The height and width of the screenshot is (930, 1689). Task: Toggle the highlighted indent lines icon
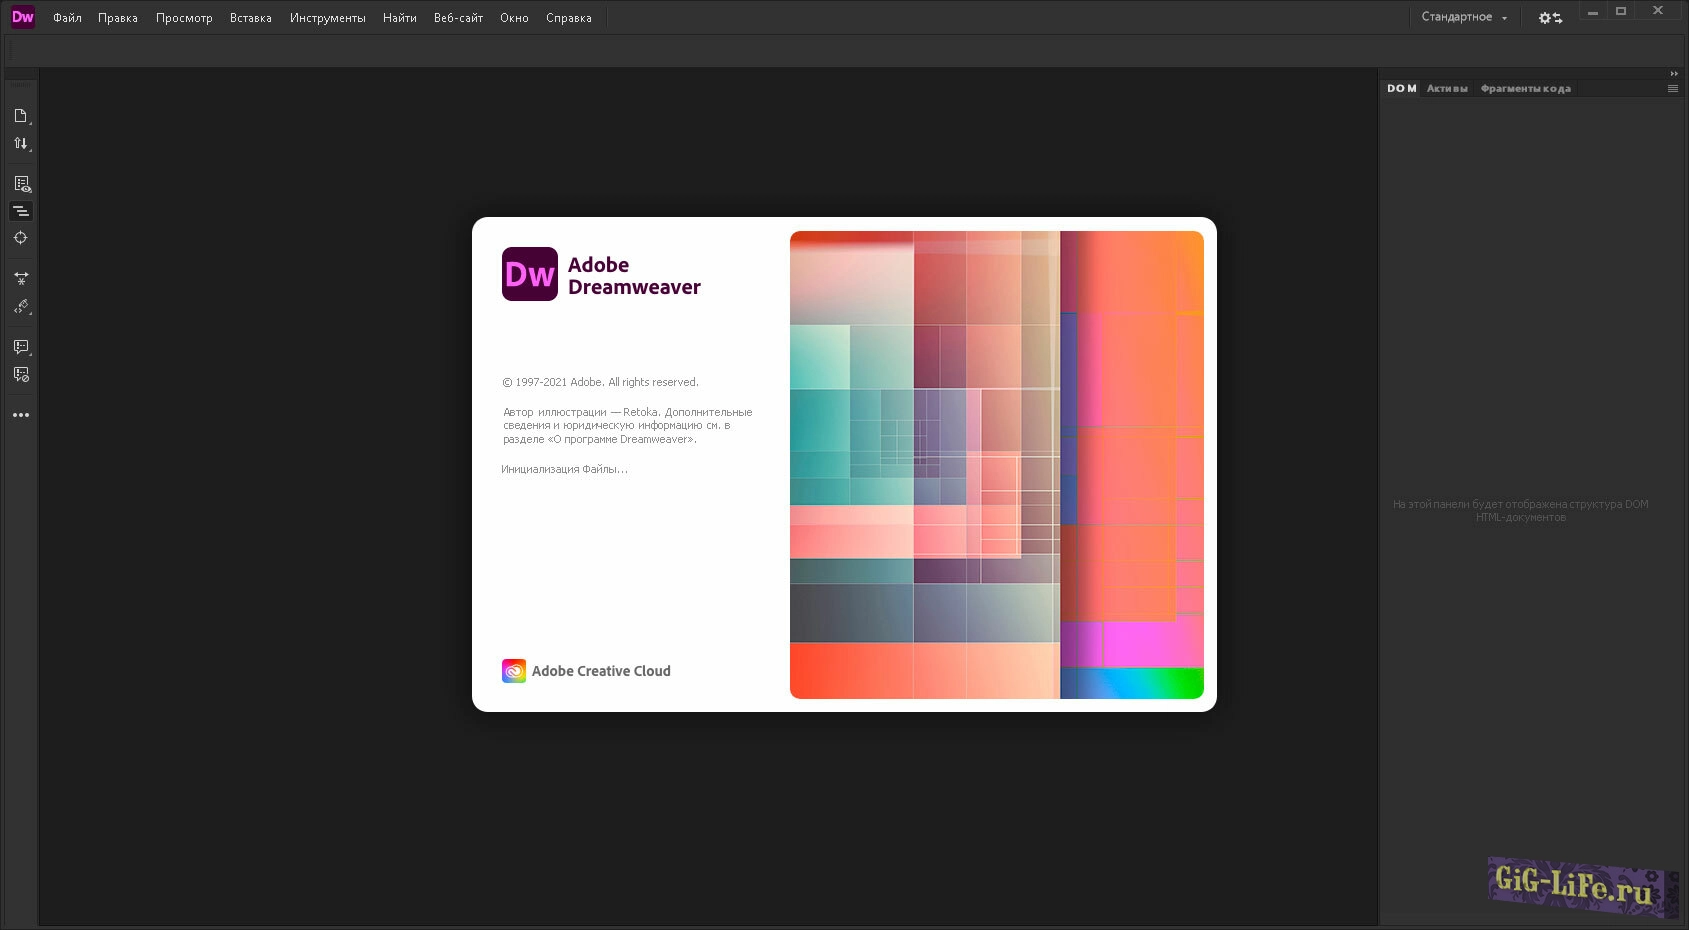21,211
